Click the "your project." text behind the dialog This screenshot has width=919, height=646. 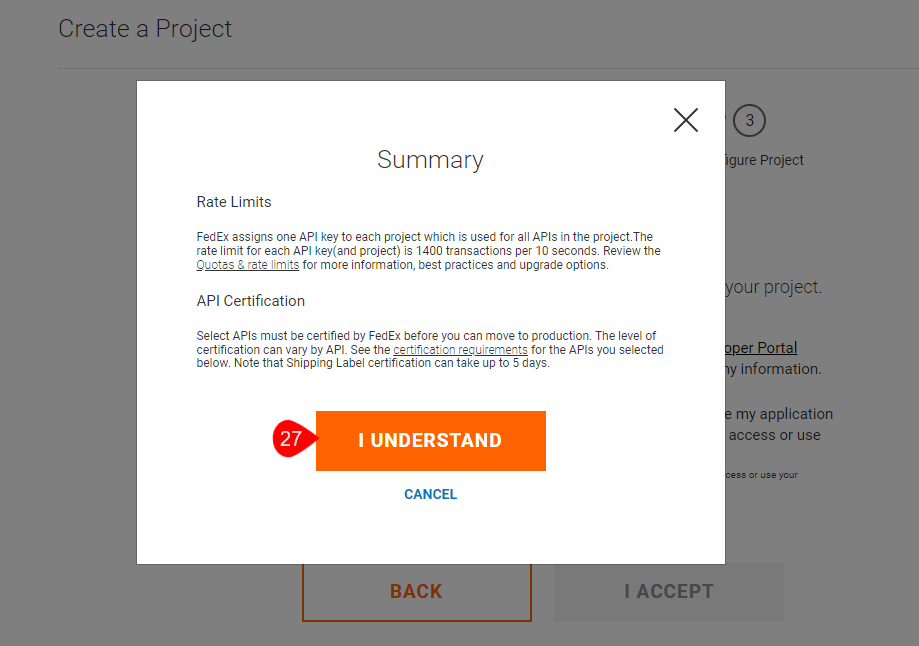click(x=773, y=287)
